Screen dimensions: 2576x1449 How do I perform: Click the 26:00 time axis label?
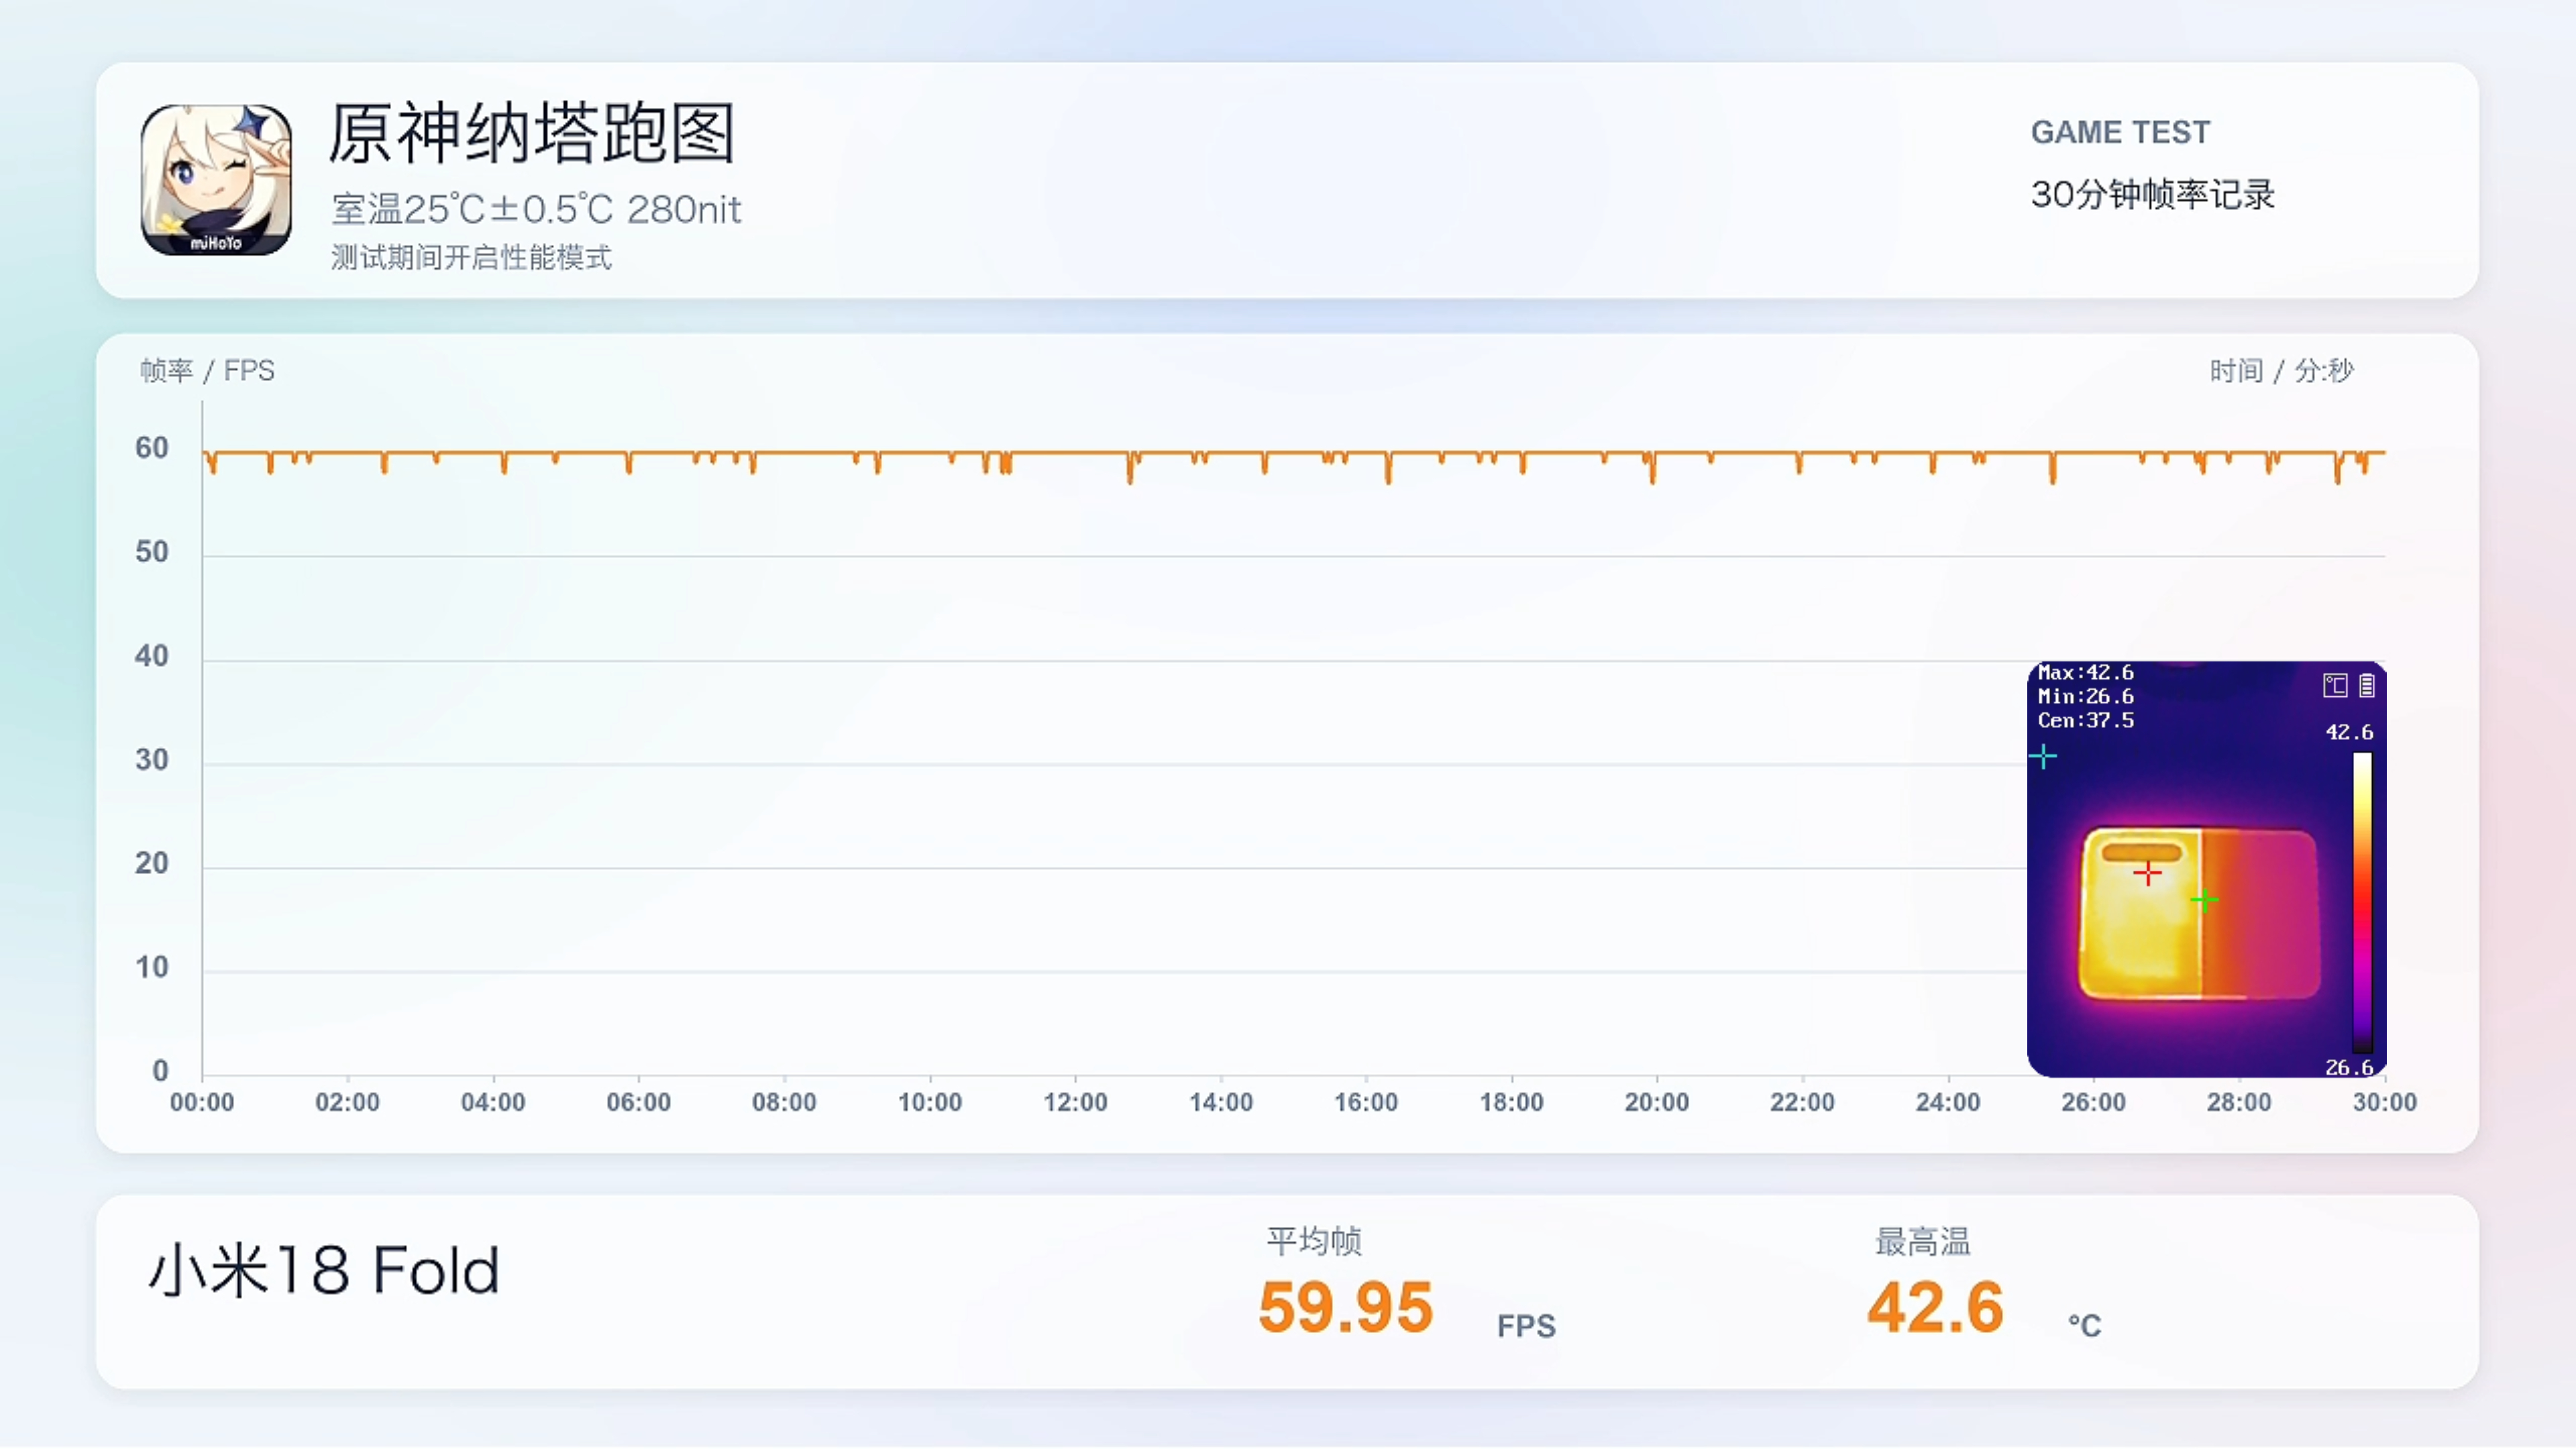tap(2093, 1102)
